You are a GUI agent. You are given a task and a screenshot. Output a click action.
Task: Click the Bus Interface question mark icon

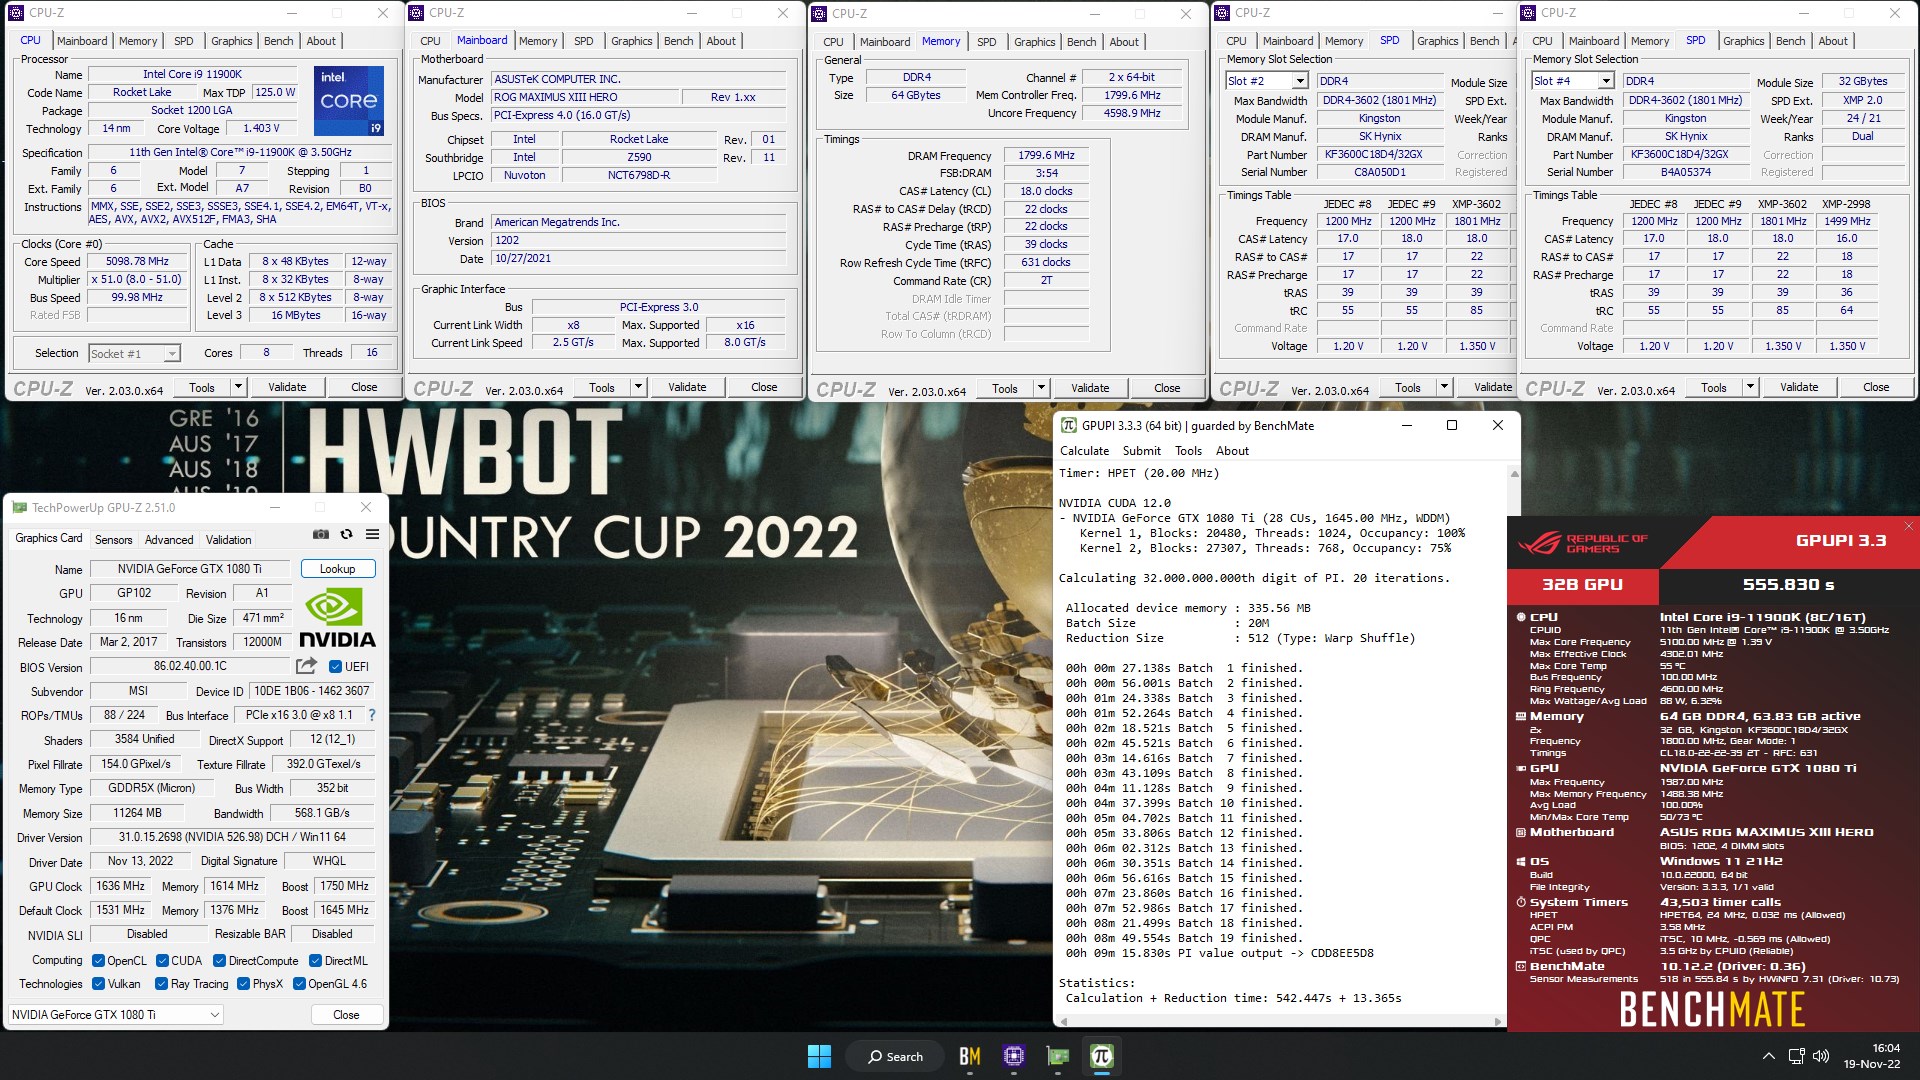pos(372,715)
